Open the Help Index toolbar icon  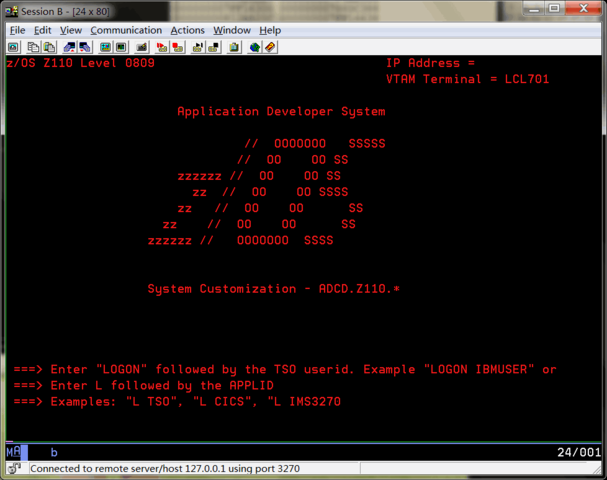tap(270, 47)
